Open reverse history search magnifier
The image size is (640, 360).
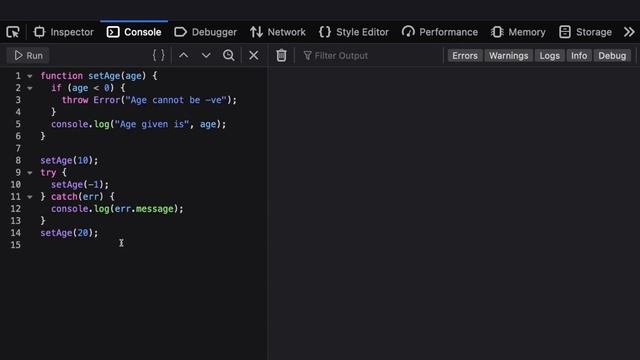(x=229, y=56)
